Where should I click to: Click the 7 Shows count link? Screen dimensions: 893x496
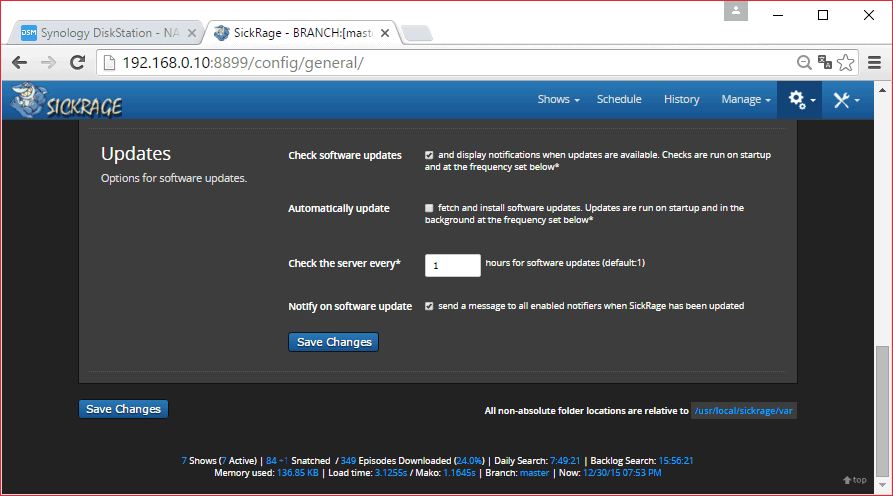pyautogui.click(x=184, y=461)
